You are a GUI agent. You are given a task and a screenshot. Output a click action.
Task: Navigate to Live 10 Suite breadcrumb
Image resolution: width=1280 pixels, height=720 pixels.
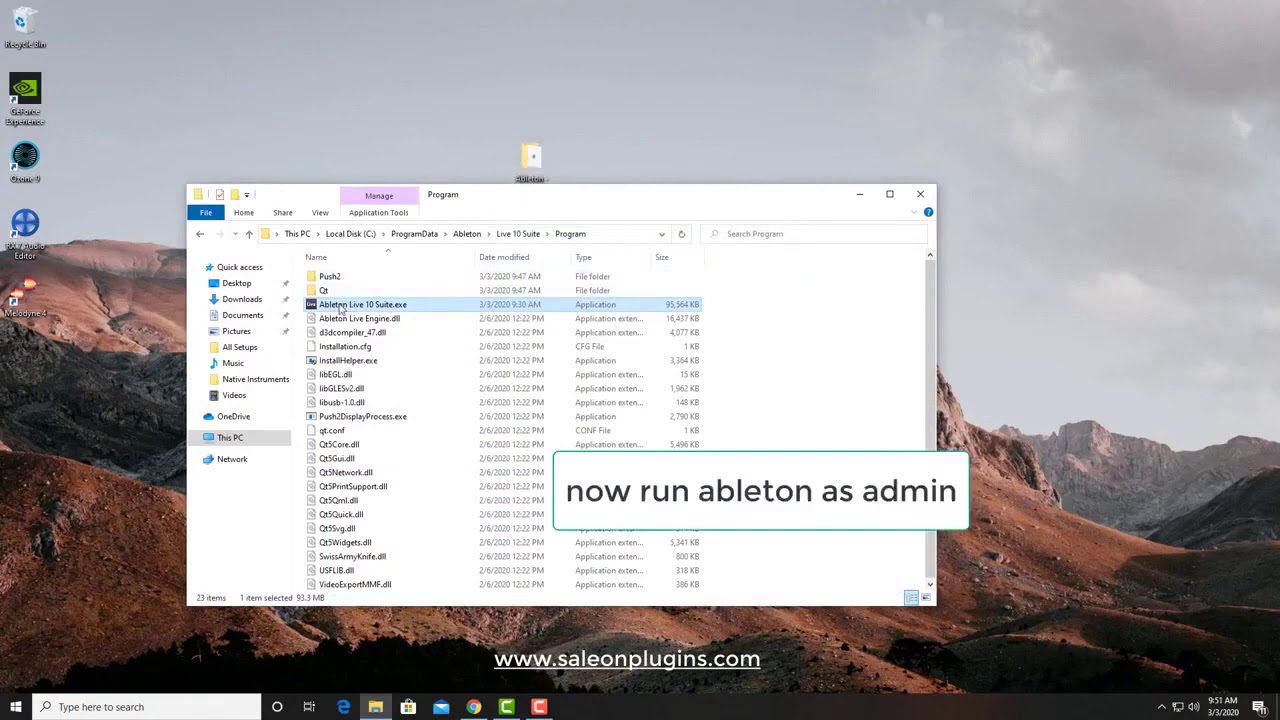(x=518, y=234)
